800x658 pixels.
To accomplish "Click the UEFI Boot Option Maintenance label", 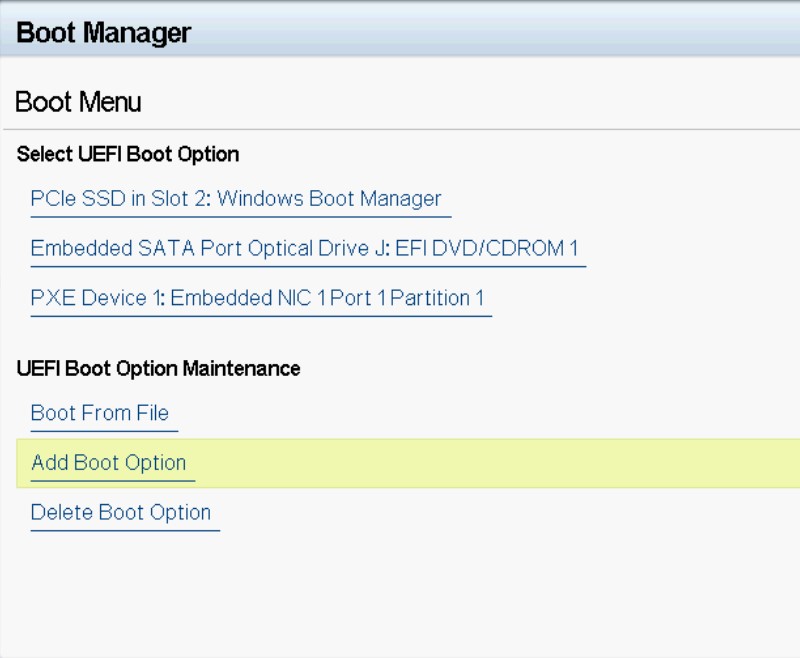I will 158,368.
